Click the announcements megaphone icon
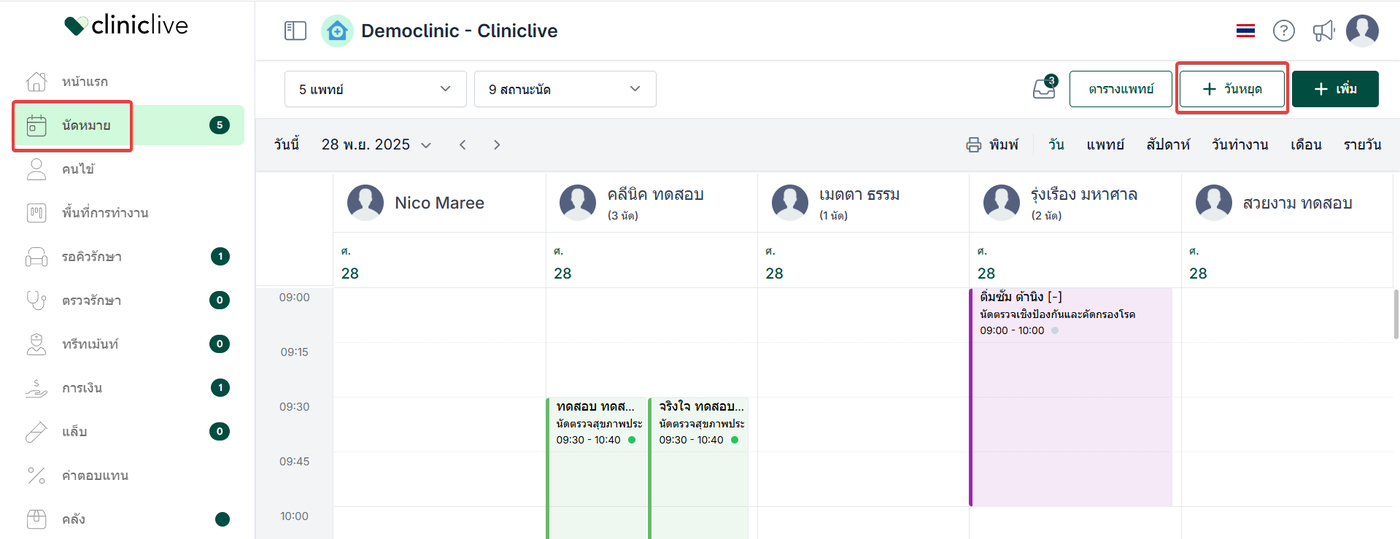The width and height of the screenshot is (1400, 539). [x=1323, y=31]
